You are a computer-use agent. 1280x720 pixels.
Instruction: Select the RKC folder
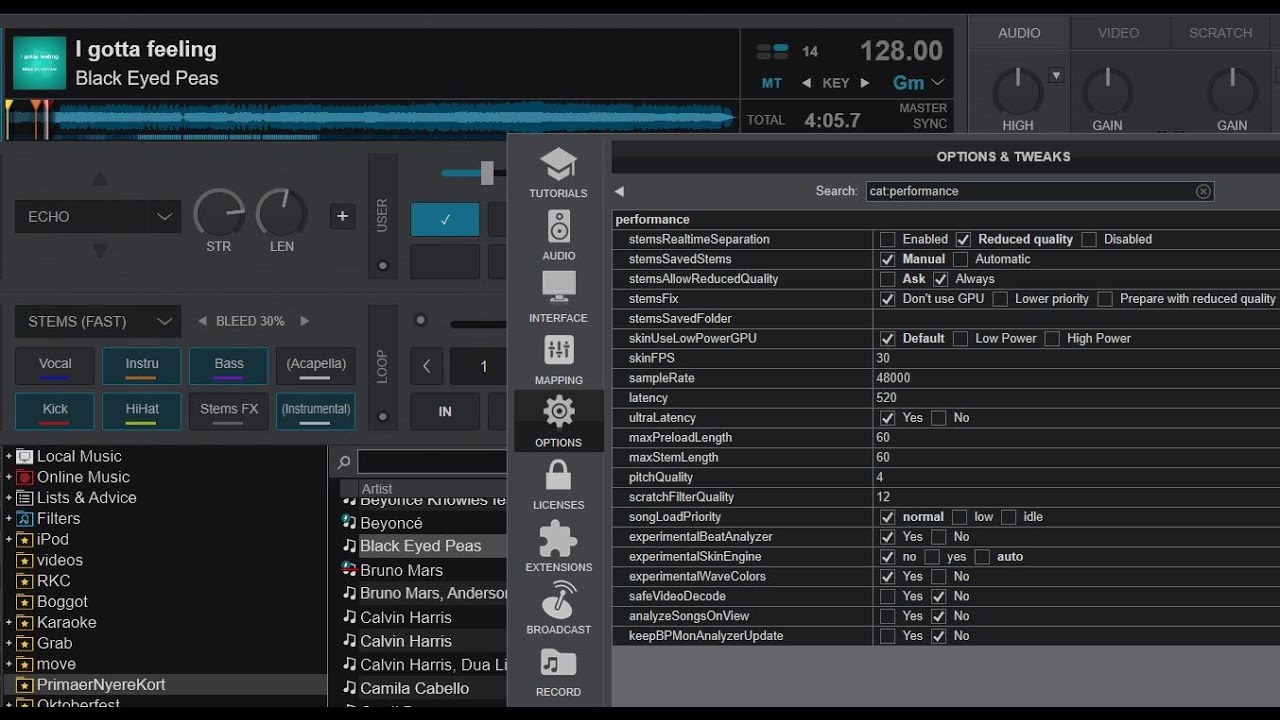(x=54, y=581)
